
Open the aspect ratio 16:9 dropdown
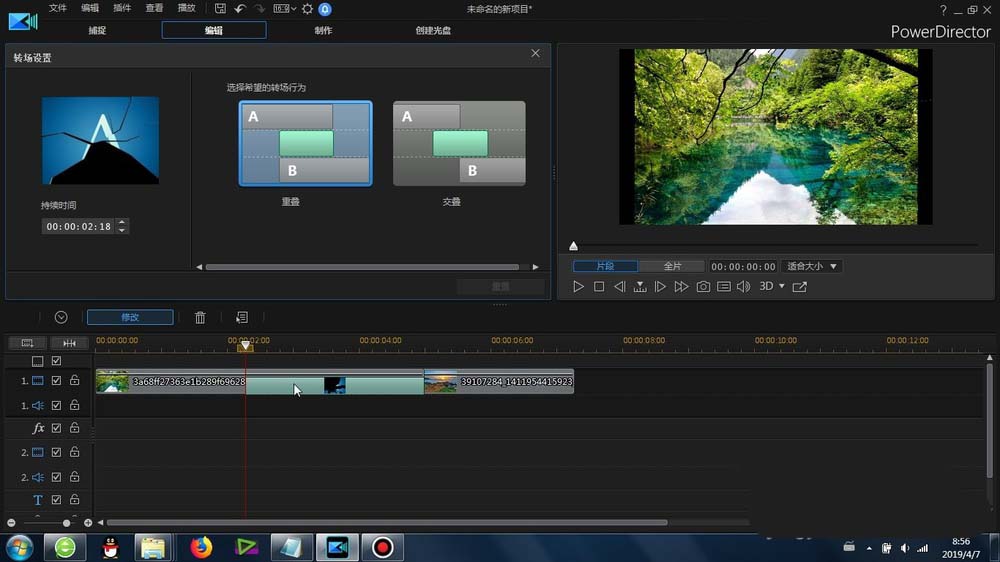pos(284,9)
